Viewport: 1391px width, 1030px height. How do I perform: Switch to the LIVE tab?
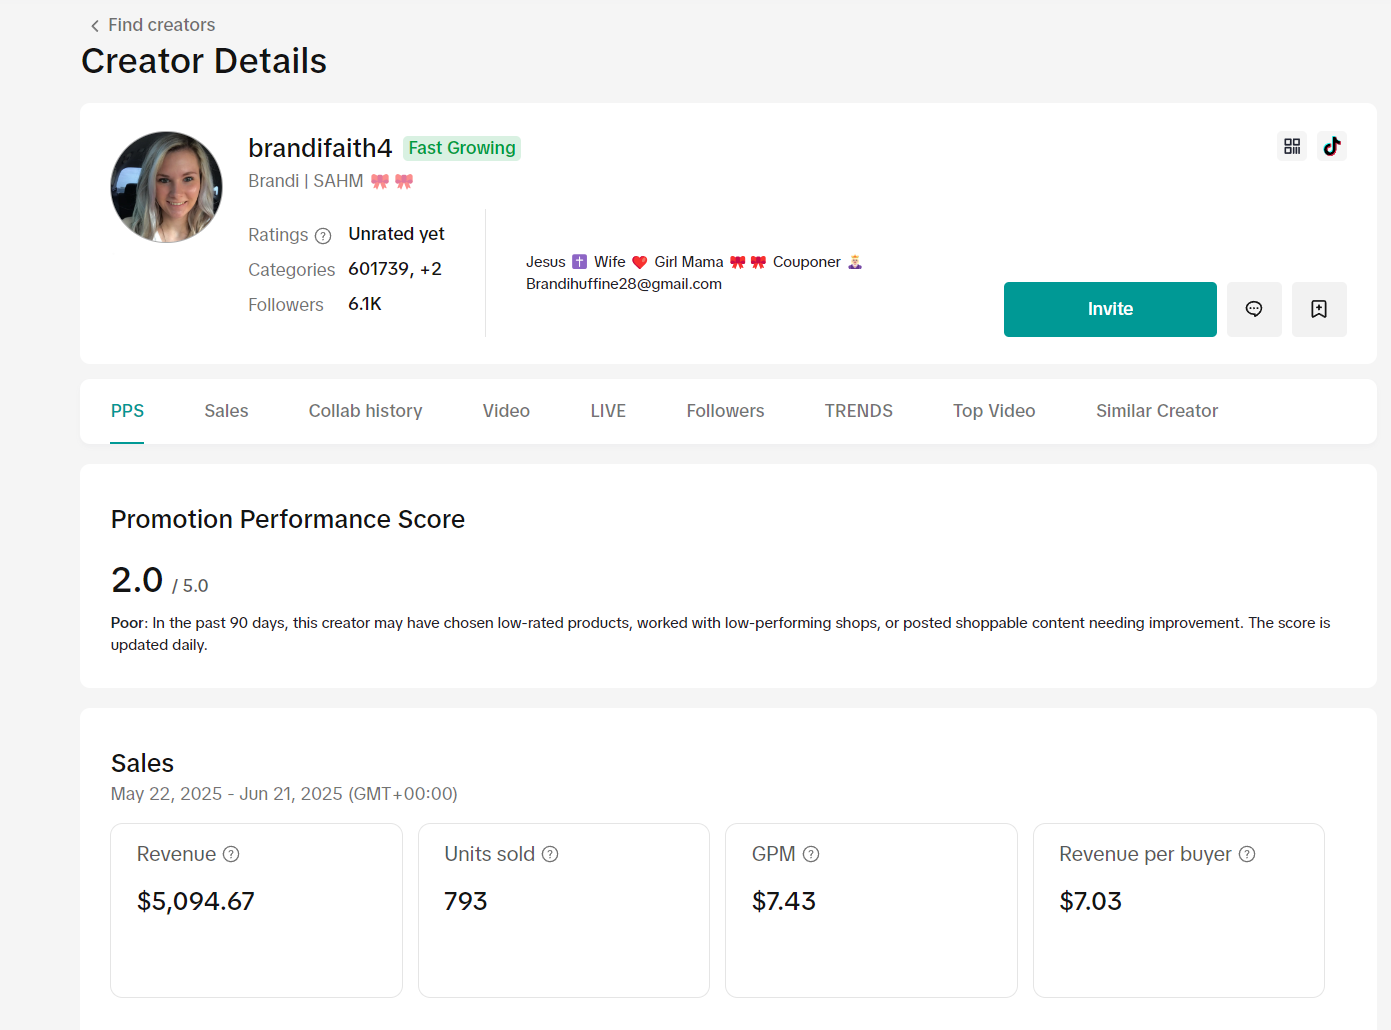(x=608, y=411)
